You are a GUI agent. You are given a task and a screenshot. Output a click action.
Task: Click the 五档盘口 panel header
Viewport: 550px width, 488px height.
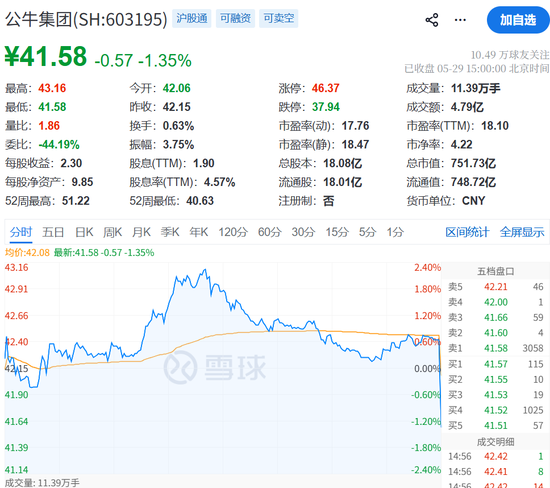(495, 272)
